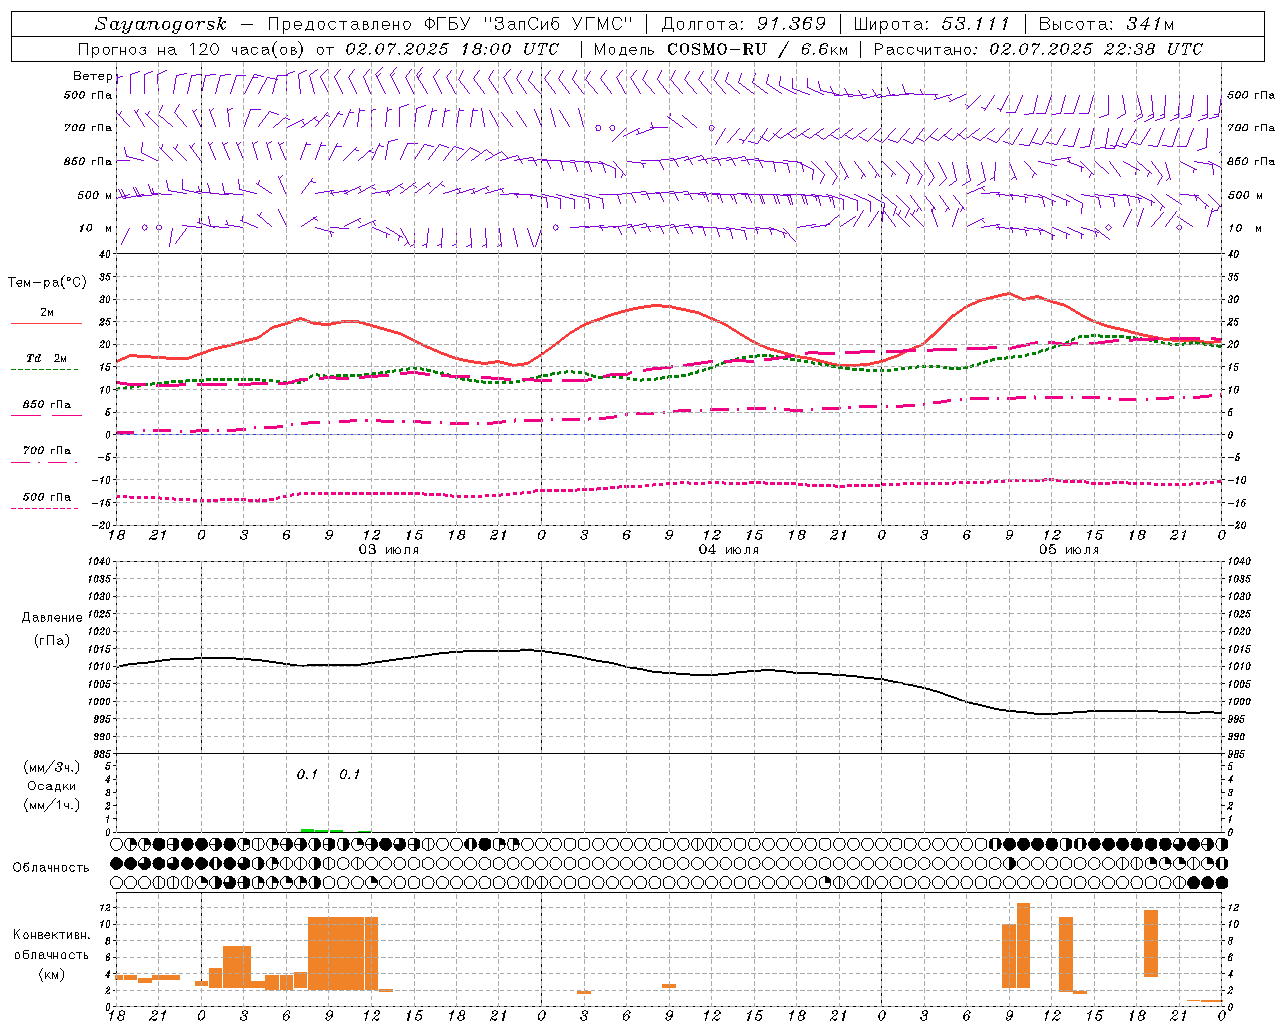Click the 'Осадки' precipitation label
The height and width of the screenshot is (1024, 1280).
pos(51,786)
